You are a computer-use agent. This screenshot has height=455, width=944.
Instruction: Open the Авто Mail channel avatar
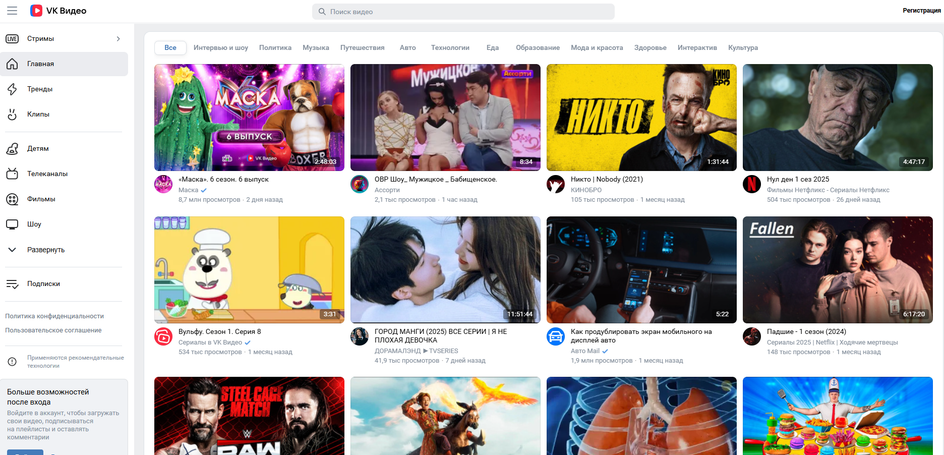click(556, 336)
